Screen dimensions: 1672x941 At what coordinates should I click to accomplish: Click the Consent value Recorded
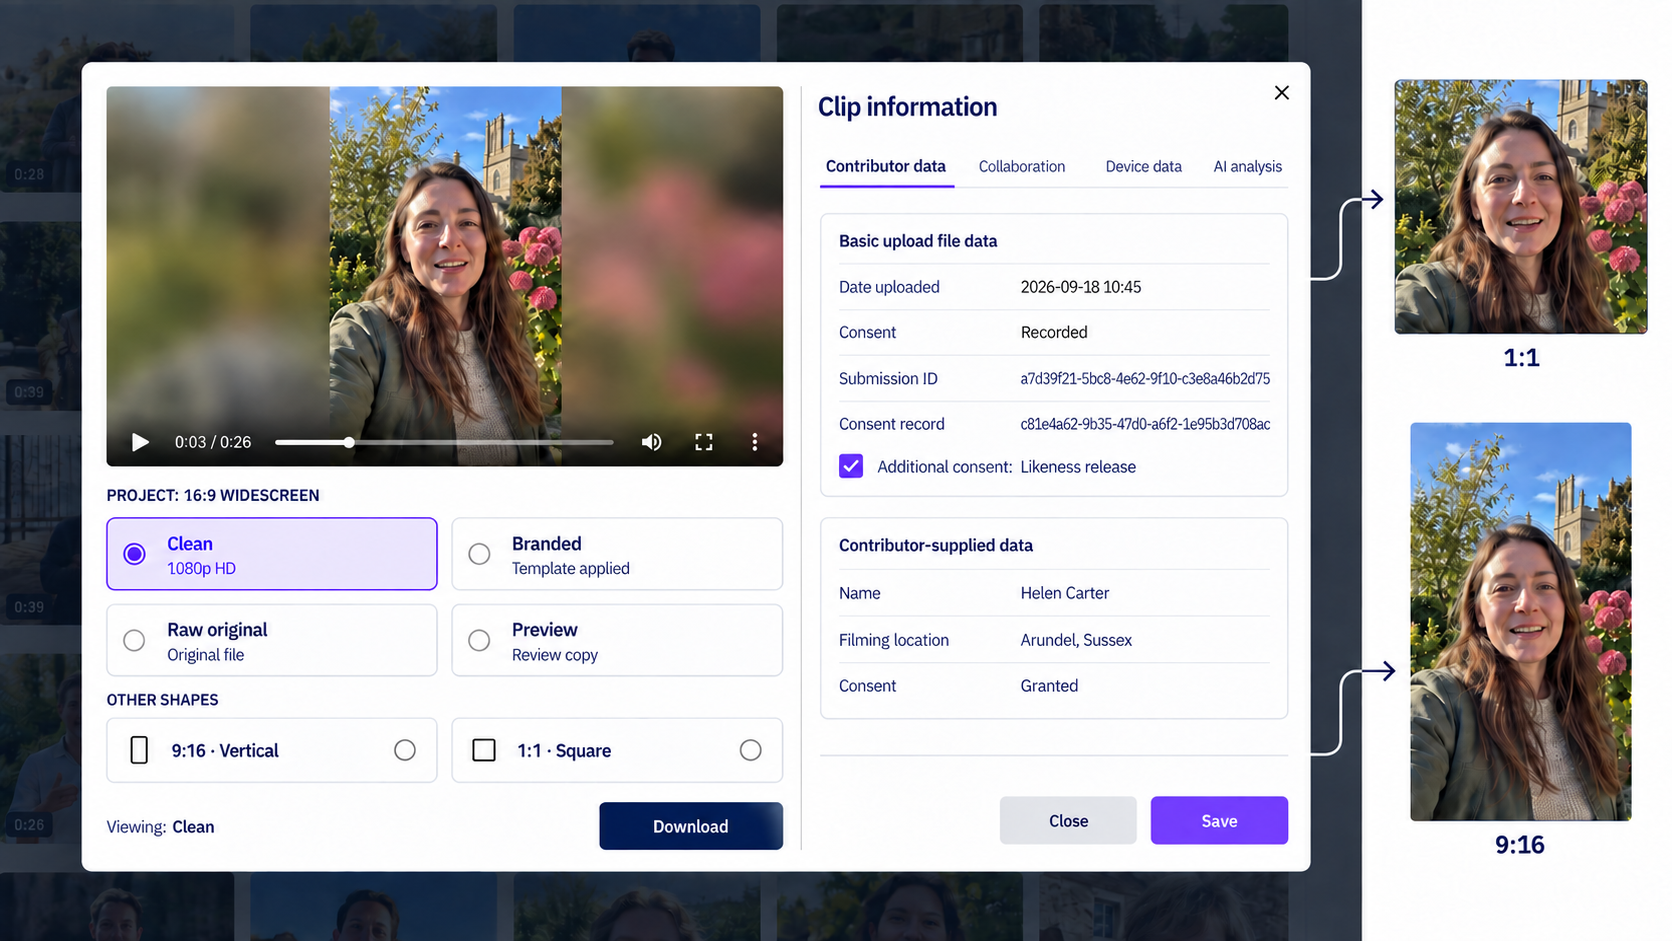pyautogui.click(x=1054, y=332)
